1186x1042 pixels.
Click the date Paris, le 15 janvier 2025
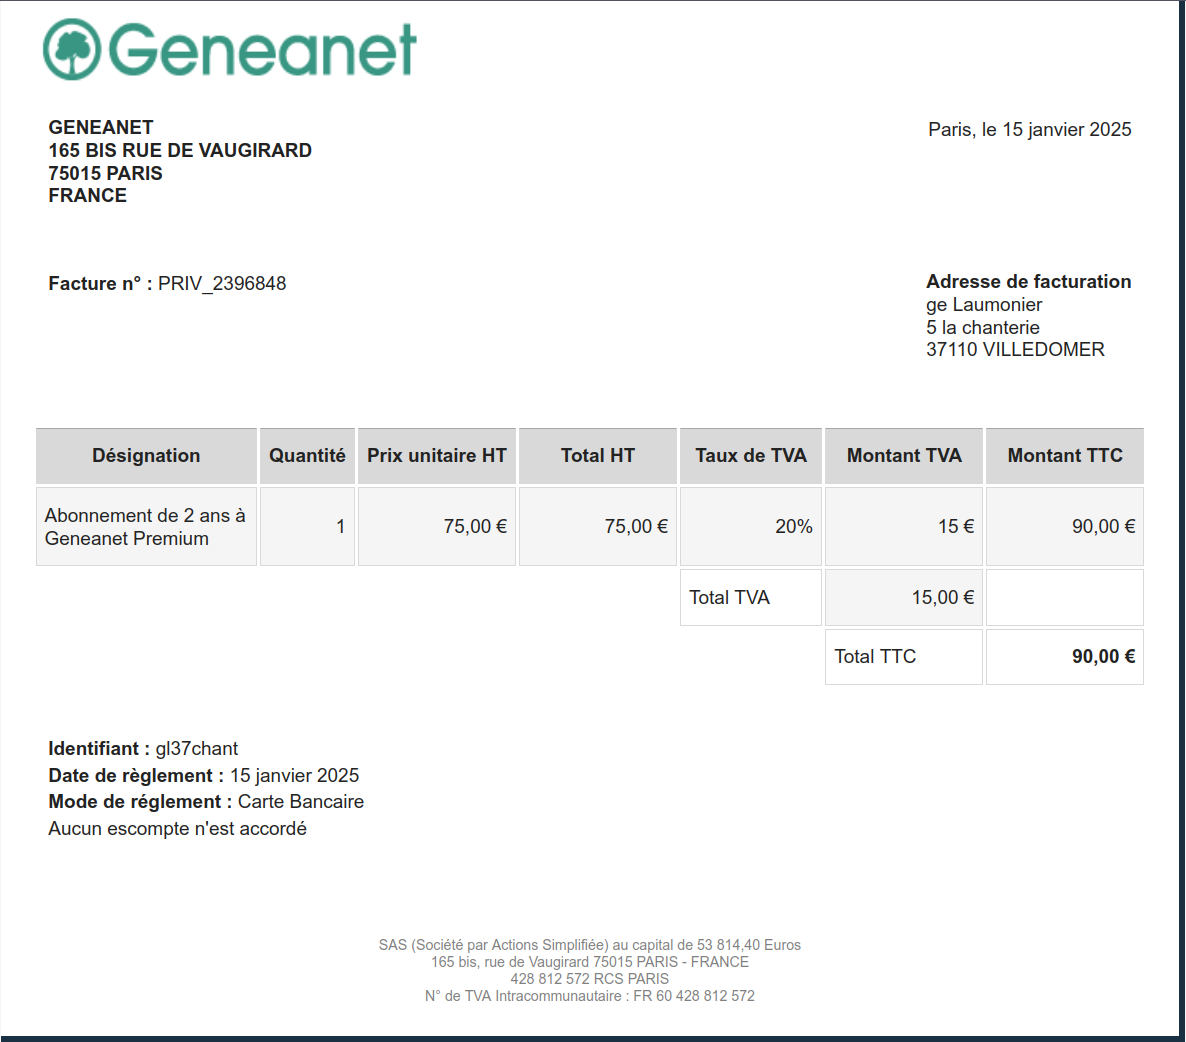1029,130
